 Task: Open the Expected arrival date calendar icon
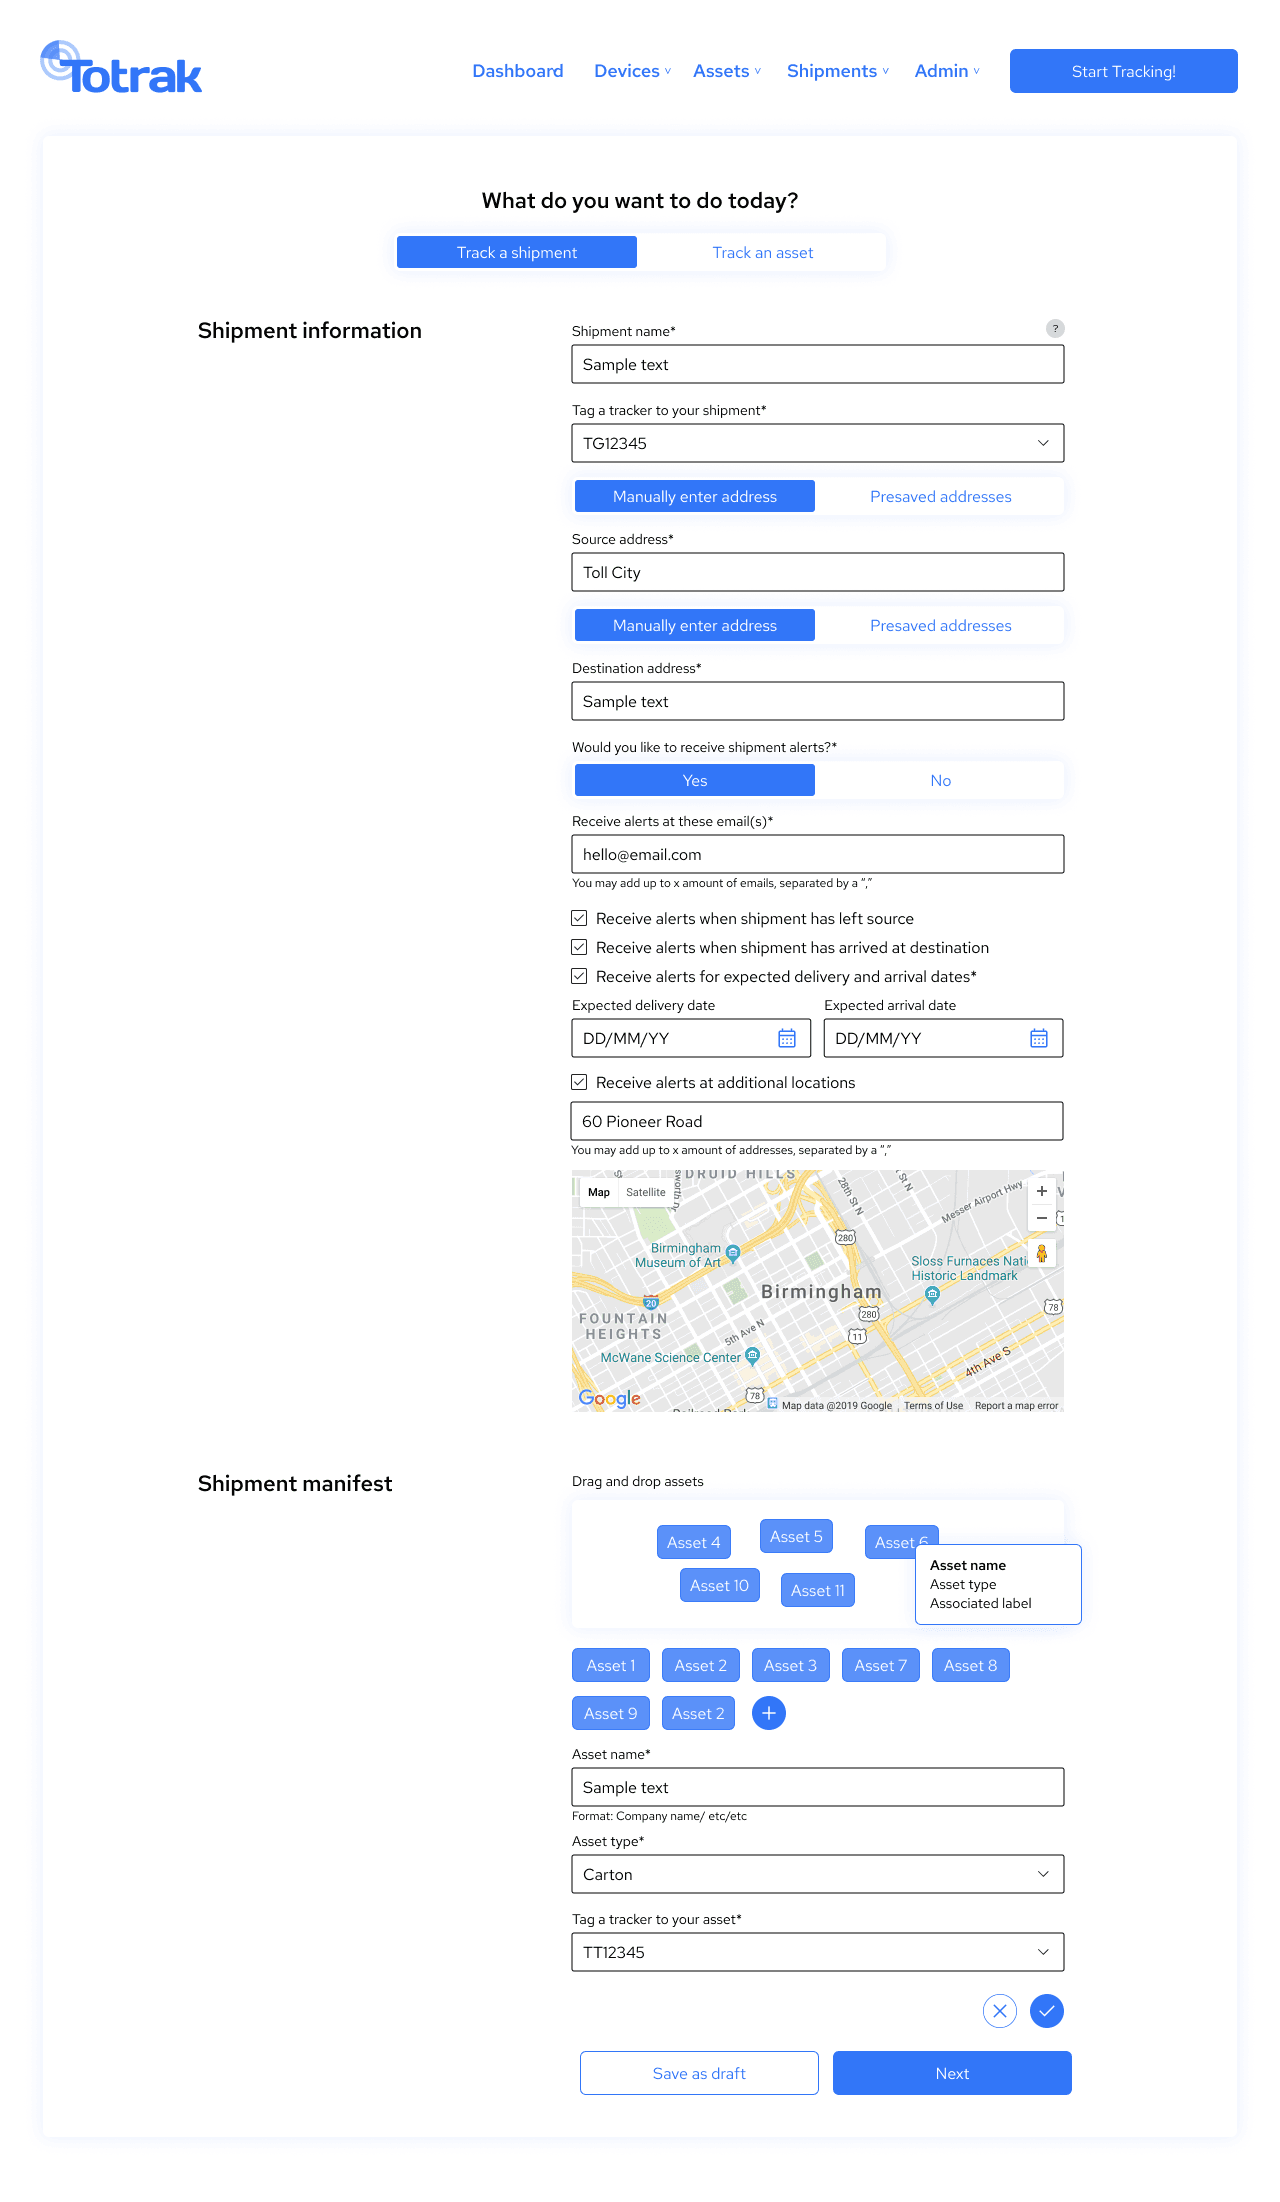pyautogui.click(x=1039, y=1039)
